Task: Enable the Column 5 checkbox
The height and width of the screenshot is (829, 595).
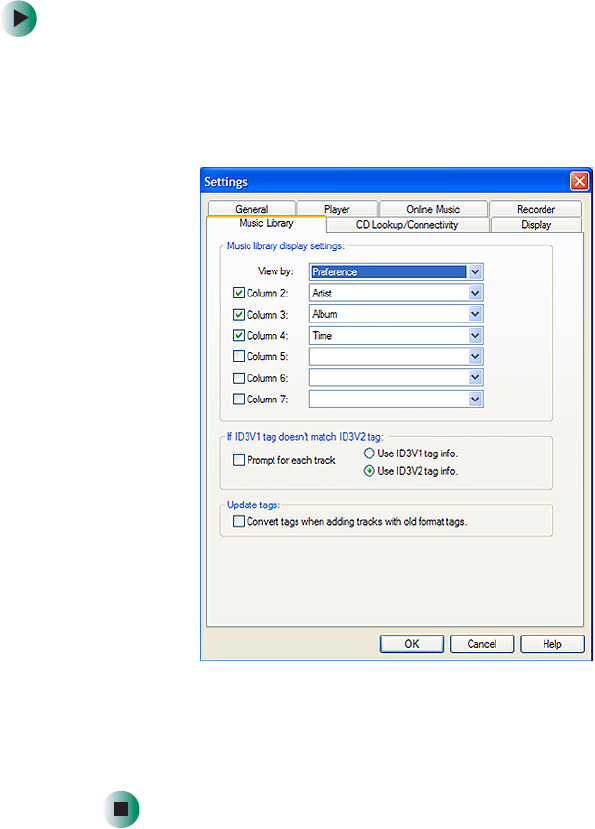Action: click(x=239, y=356)
